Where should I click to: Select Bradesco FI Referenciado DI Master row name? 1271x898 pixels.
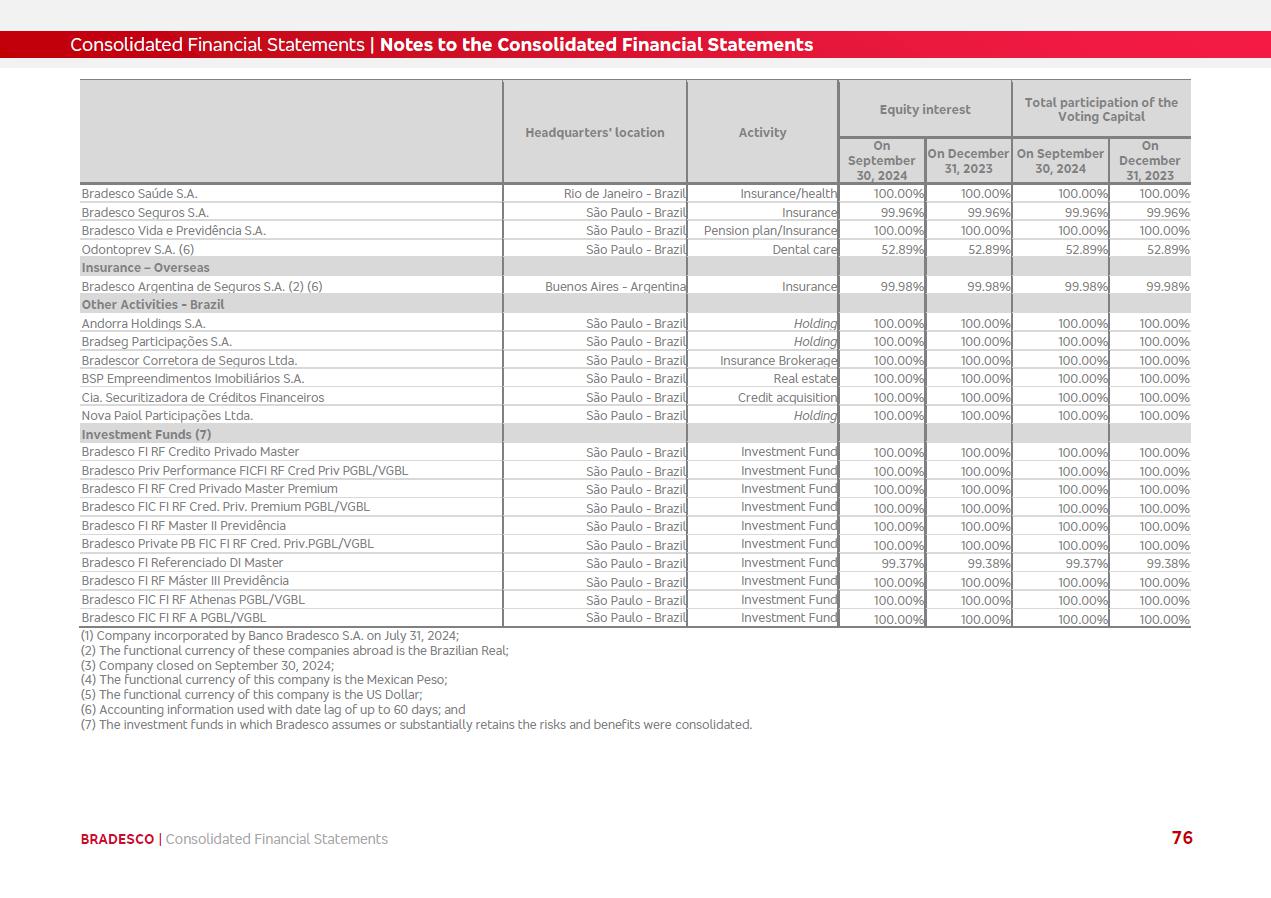tap(182, 563)
